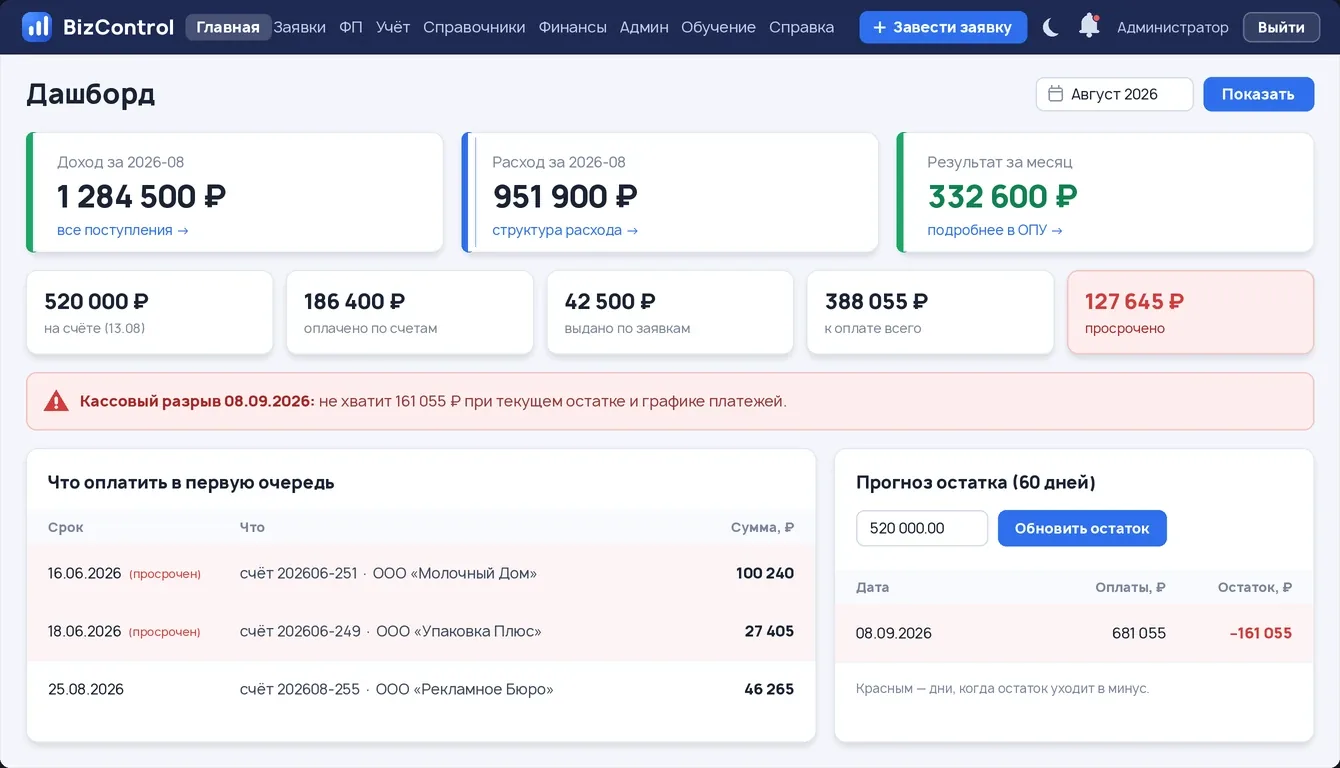Click the 951 900 ₽ expense value
The height and width of the screenshot is (768, 1340).
(565, 196)
